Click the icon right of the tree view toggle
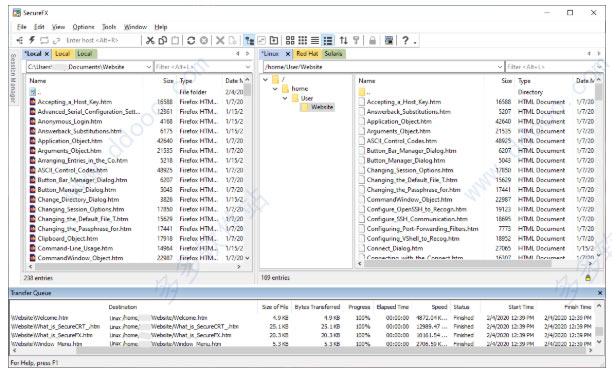Screen dimensions: 612x372 click(262, 40)
